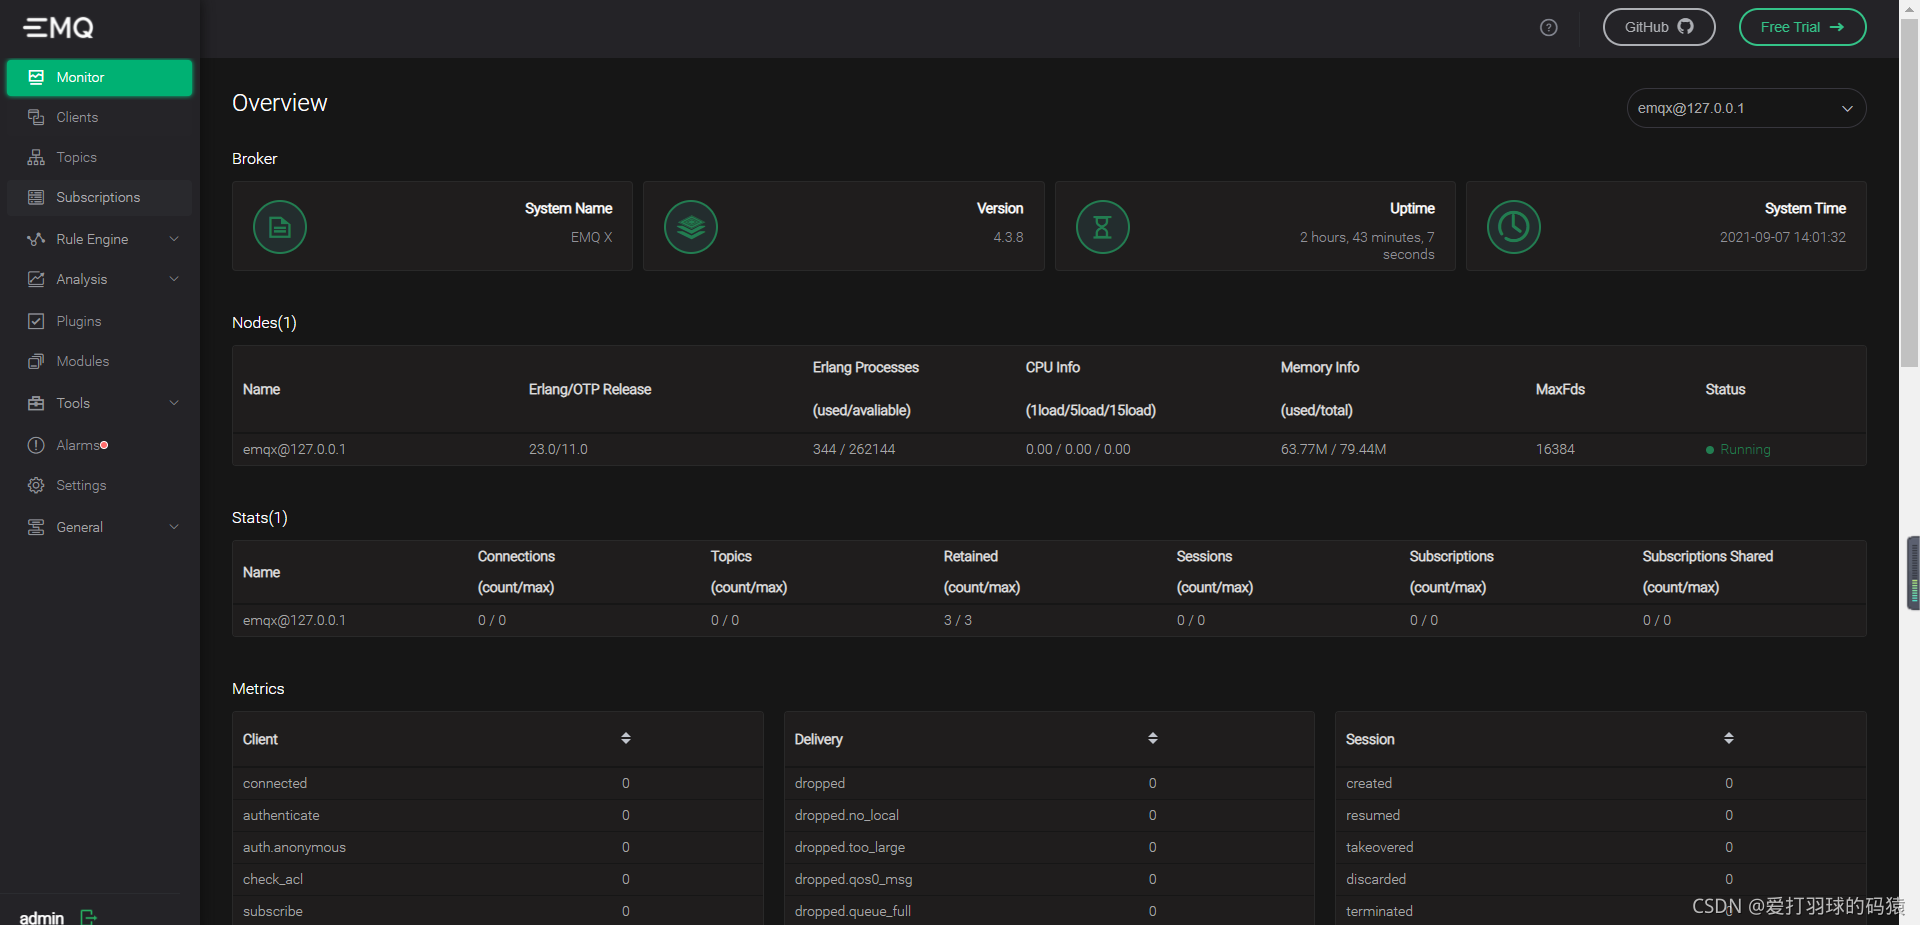Open the Modules menu item
The image size is (1920, 925).
click(99, 361)
